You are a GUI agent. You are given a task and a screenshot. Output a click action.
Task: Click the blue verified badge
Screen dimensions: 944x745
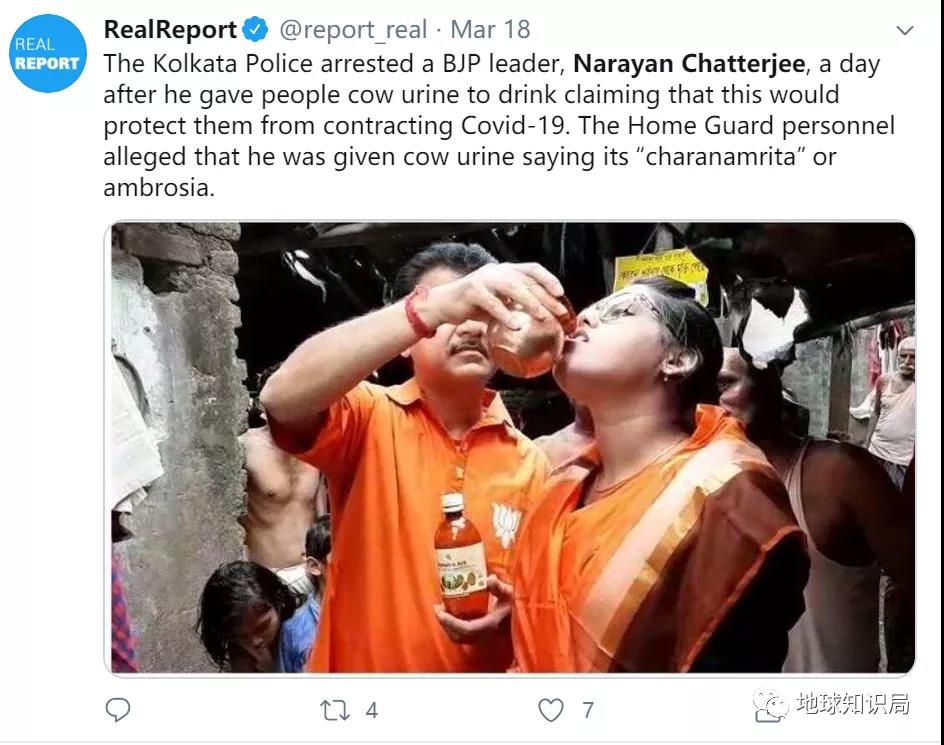(x=257, y=30)
